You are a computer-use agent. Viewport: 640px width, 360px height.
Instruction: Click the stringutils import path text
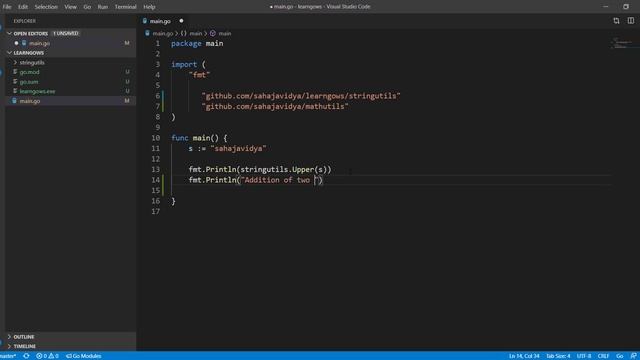[x=301, y=96]
